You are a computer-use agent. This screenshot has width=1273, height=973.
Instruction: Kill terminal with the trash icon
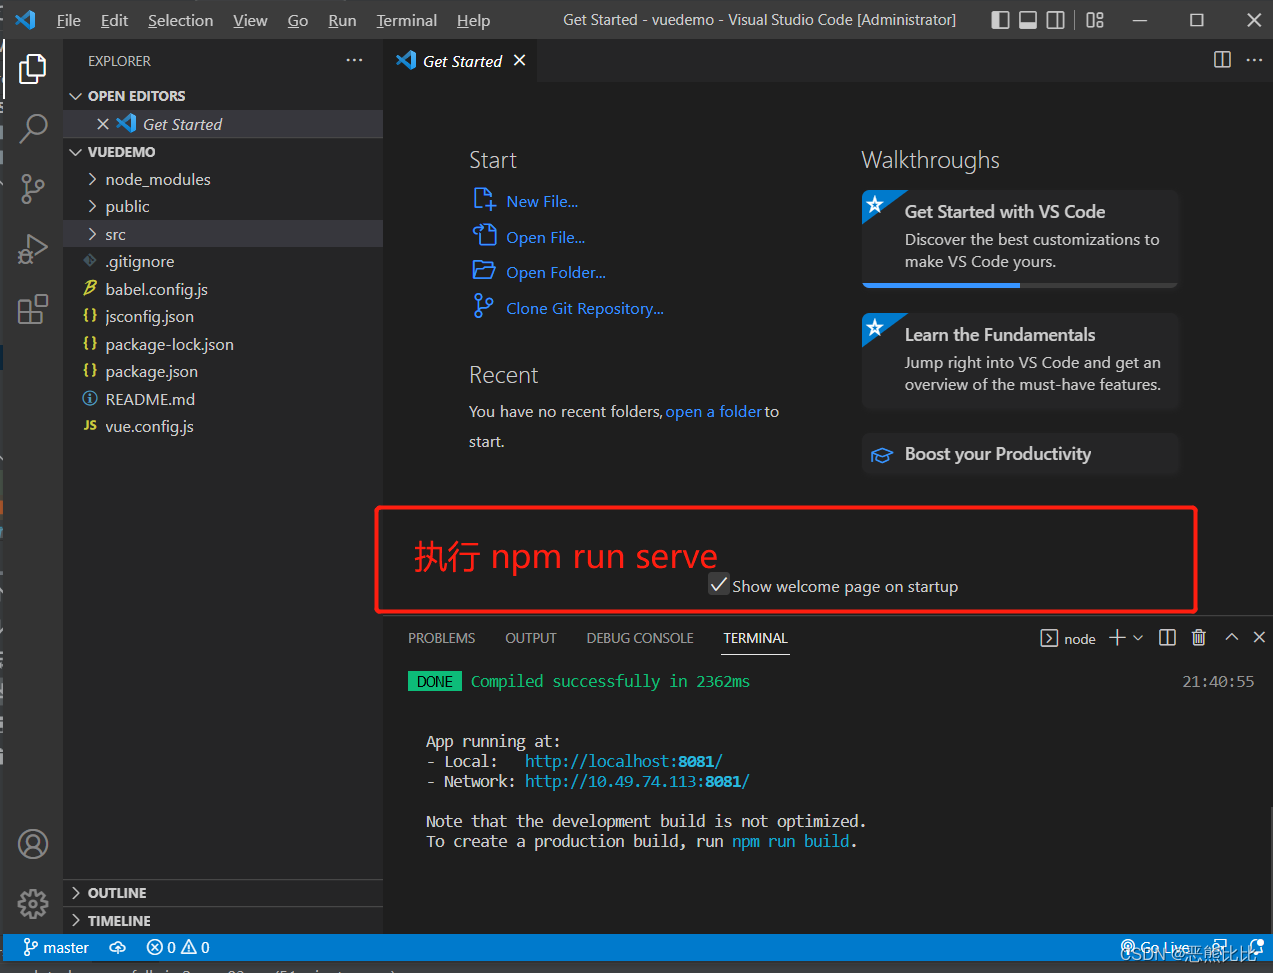pyautogui.click(x=1199, y=638)
